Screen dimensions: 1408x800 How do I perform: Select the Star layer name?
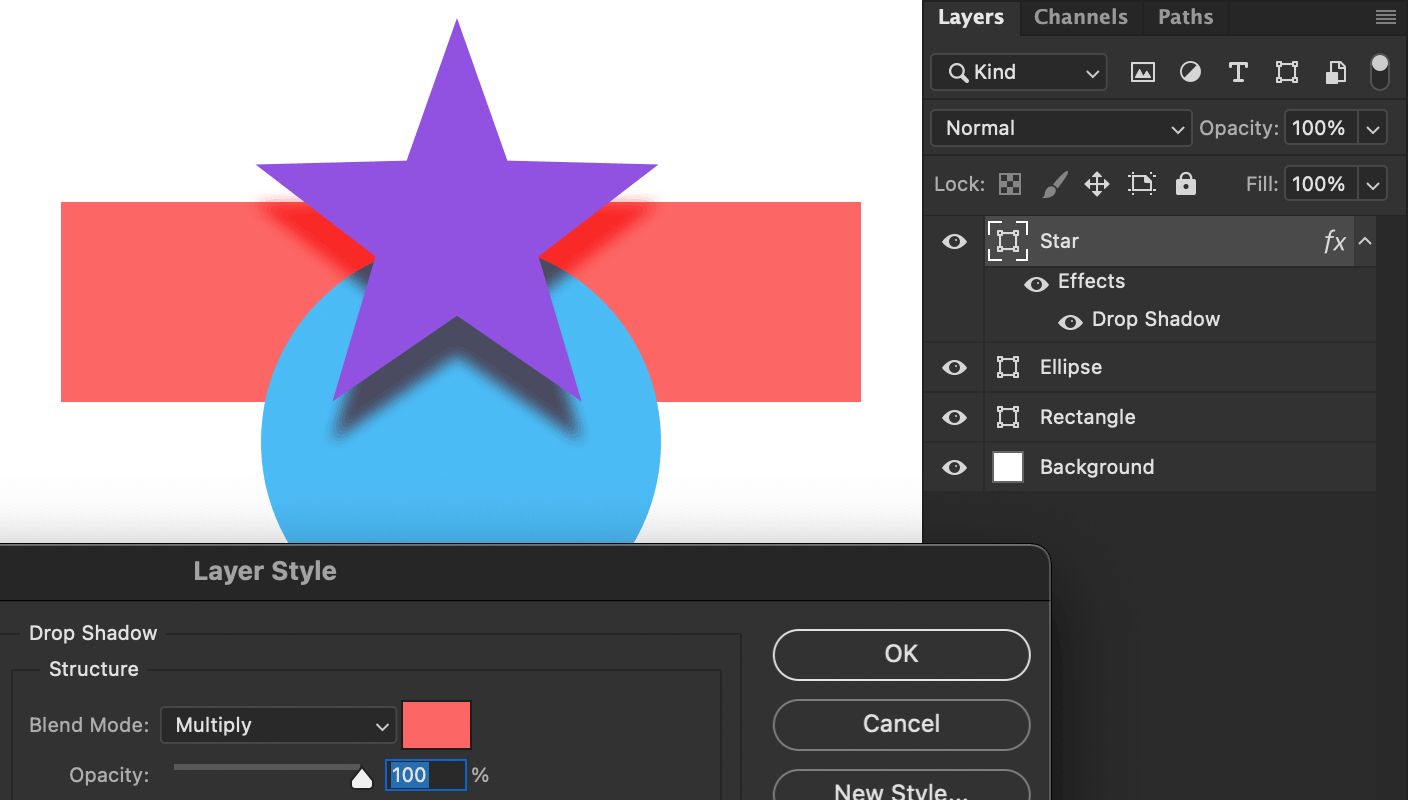pyautogui.click(x=1059, y=241)
